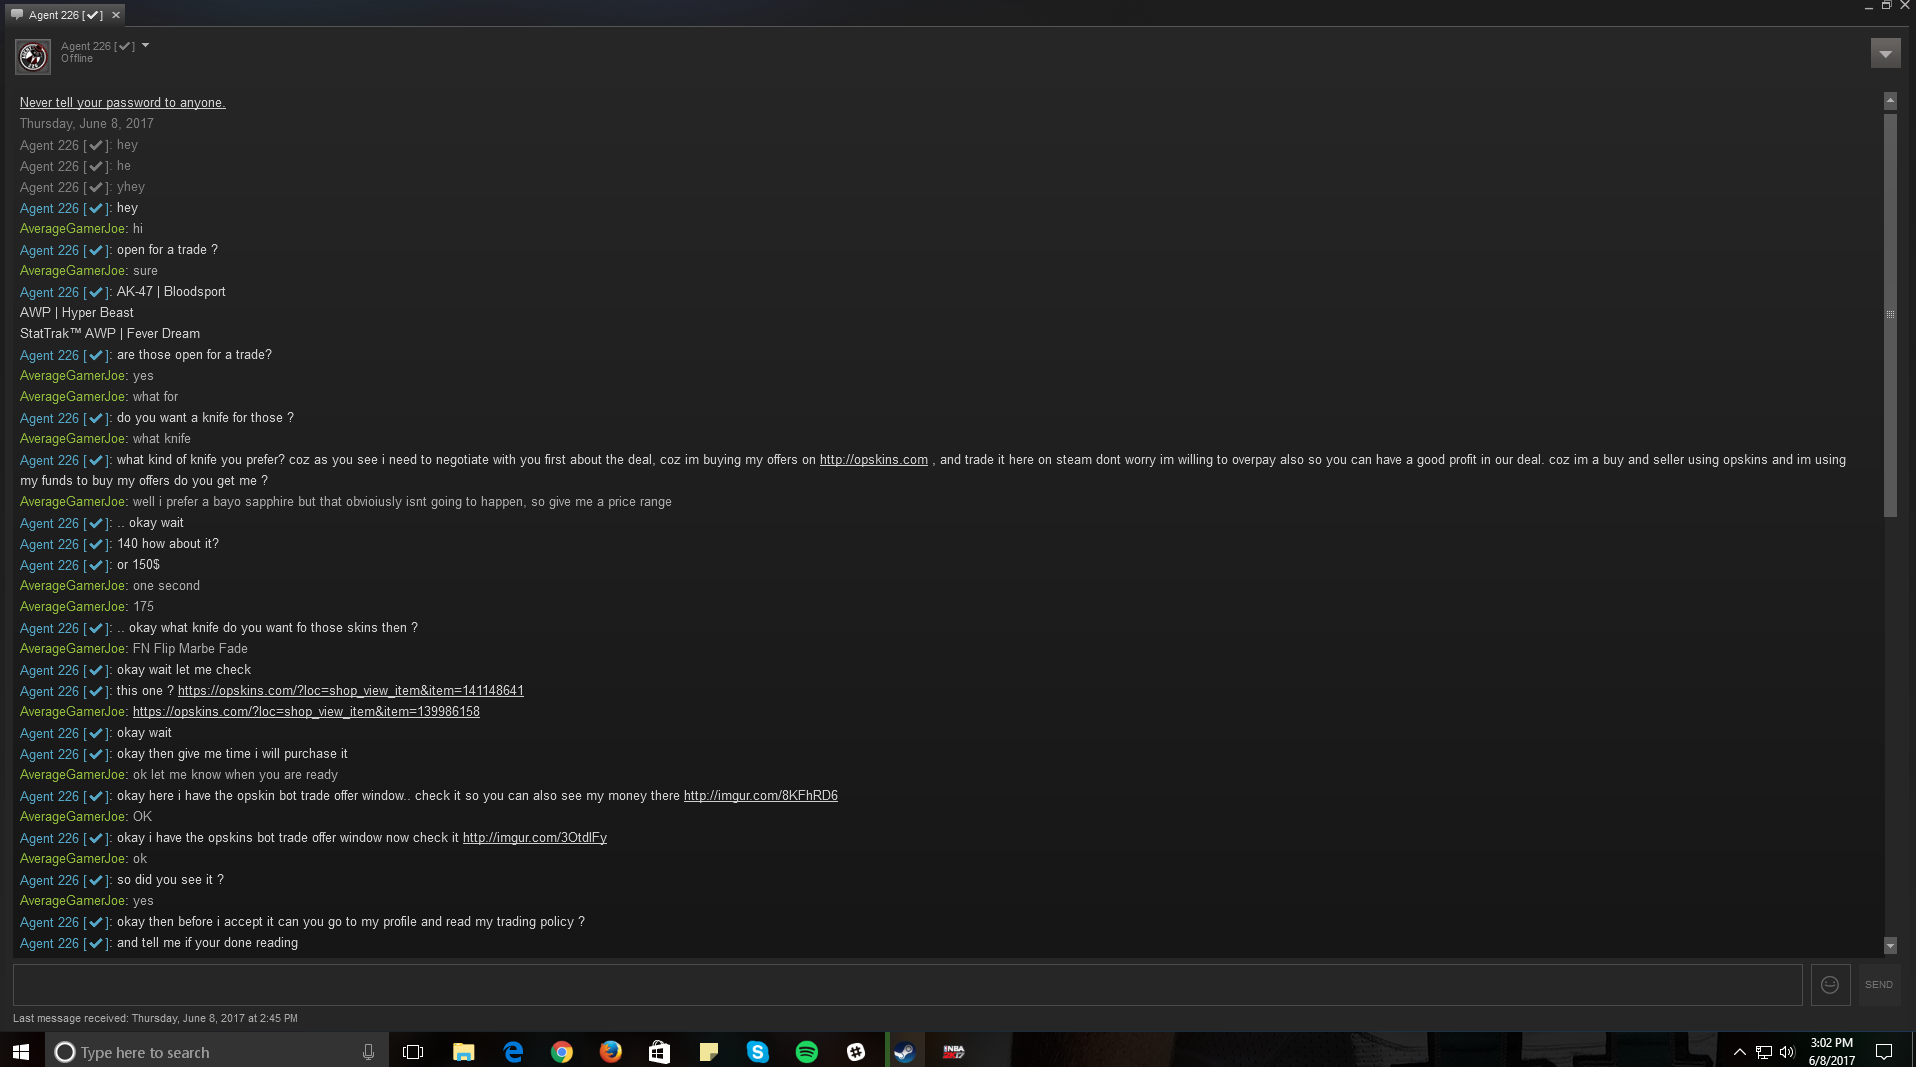The width and height of the screenshot is (1916, 1067).
Task: Open Microsoft Store from the taskbar
Action: tap(659, 1051)
